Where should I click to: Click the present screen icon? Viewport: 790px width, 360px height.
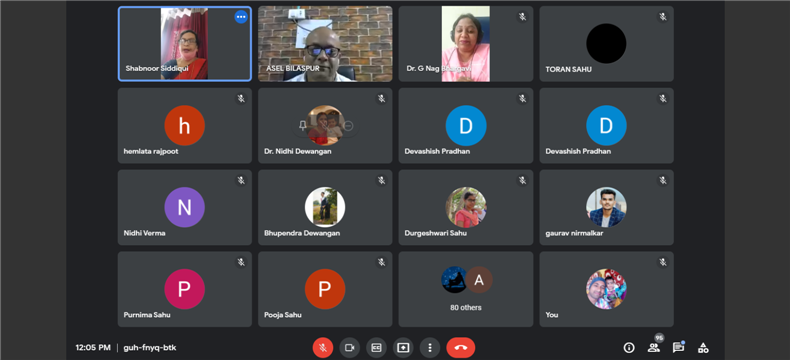(403, 347)
